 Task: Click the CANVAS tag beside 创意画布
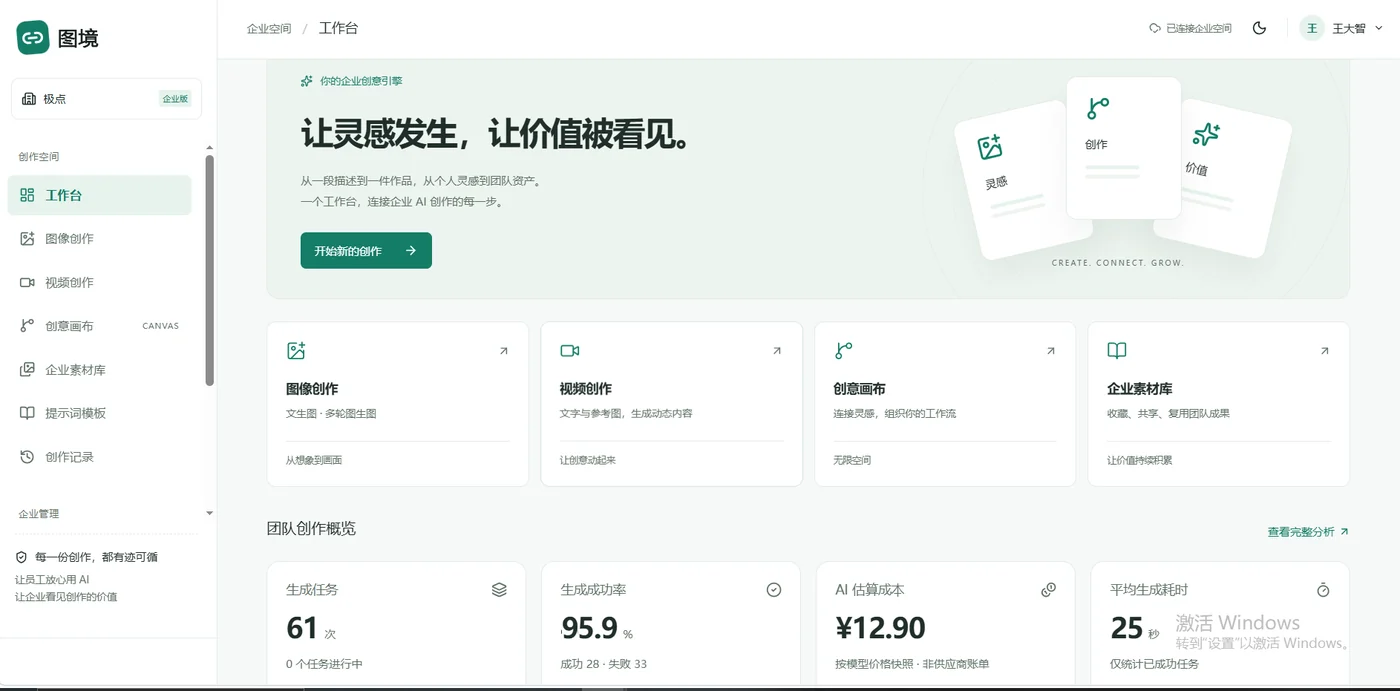(161, 326)
